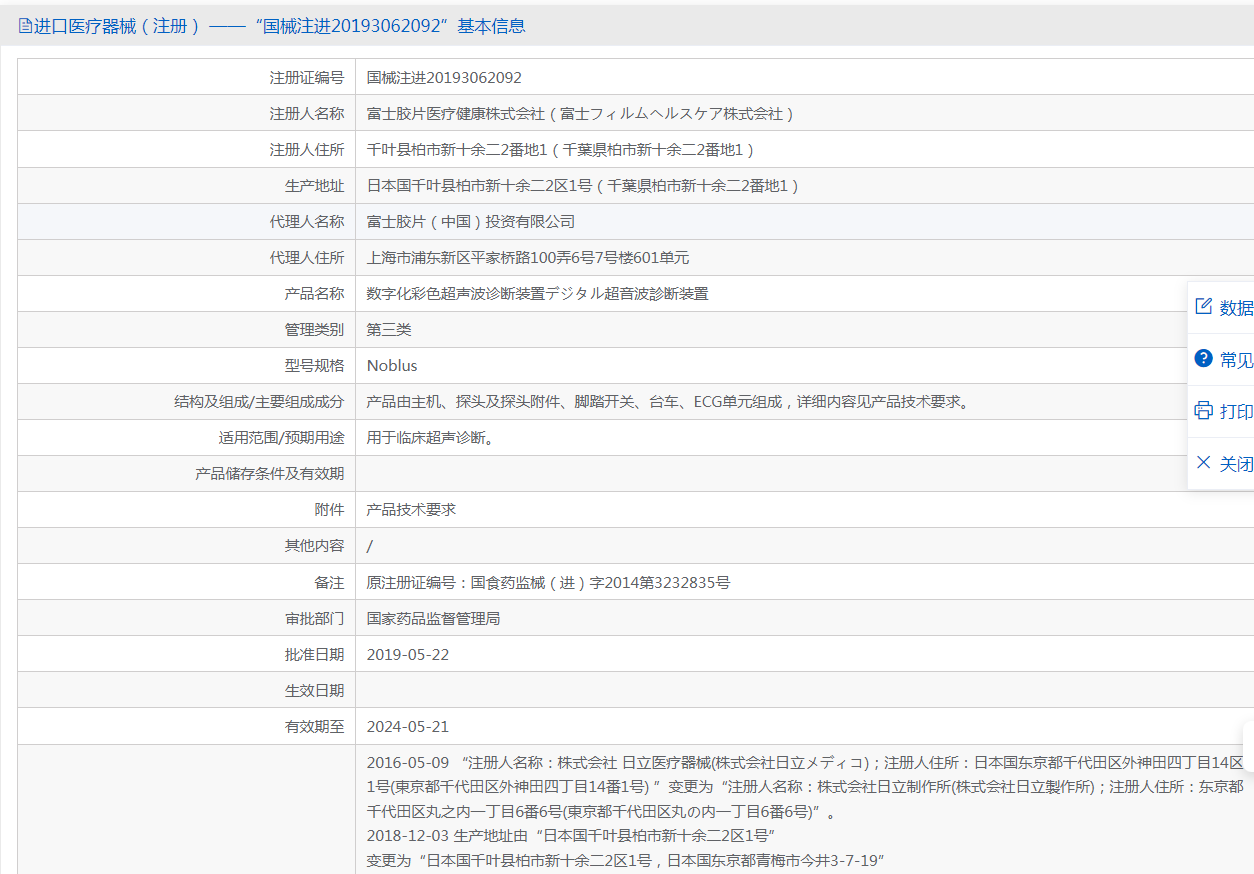Click the 管理类别 label cell
The height and width of the screenshot is (874, 1254).
pyautogui.click(x=187, y=330)
